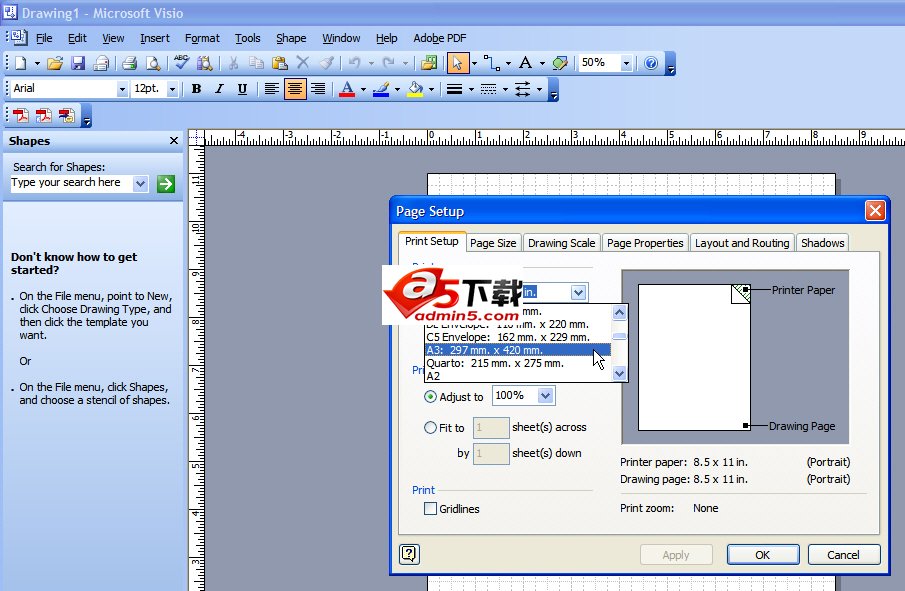Toggle bold formatting
The width and height of the screenshot is (905, 591).
point(196,89)
